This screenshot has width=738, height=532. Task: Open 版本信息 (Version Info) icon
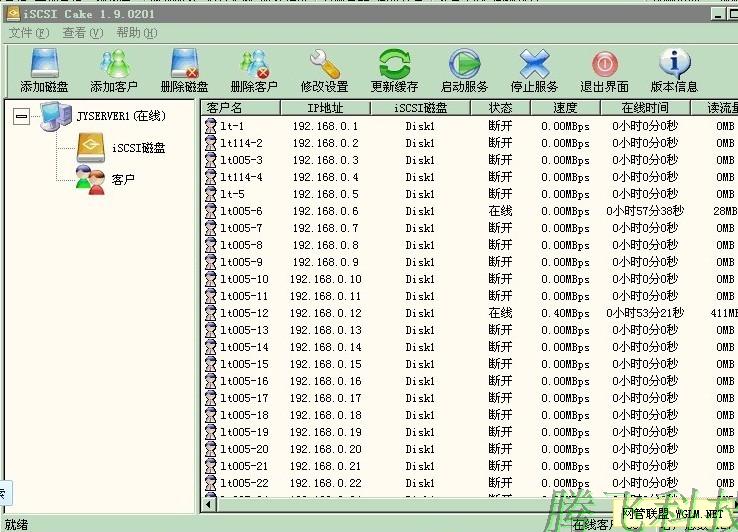[x=674, y=63]
